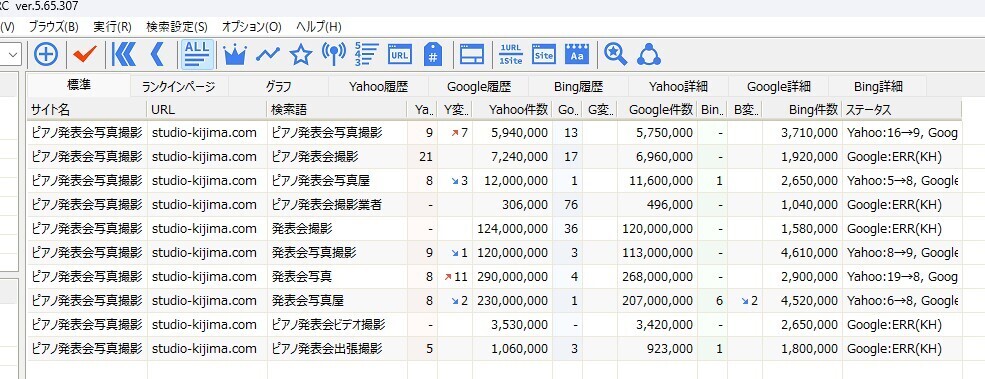Open the オプション(O) menu
This screenshot has height=379, width=985.
point(252,27)
